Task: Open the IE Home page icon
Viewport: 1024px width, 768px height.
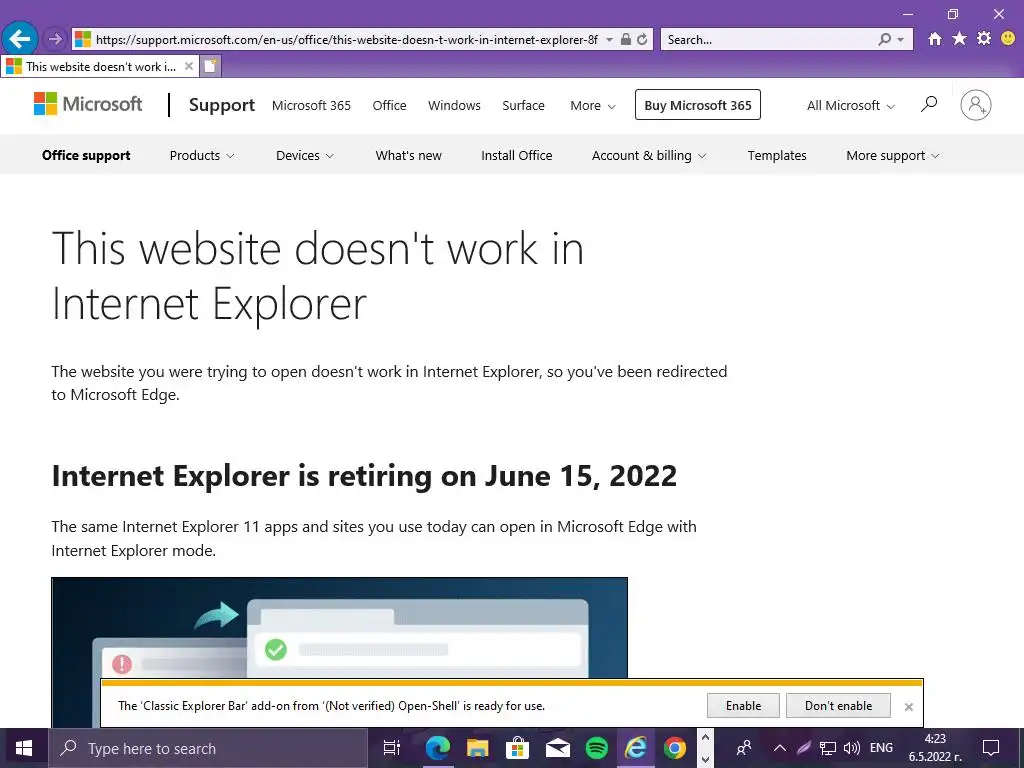Action: 935,39
